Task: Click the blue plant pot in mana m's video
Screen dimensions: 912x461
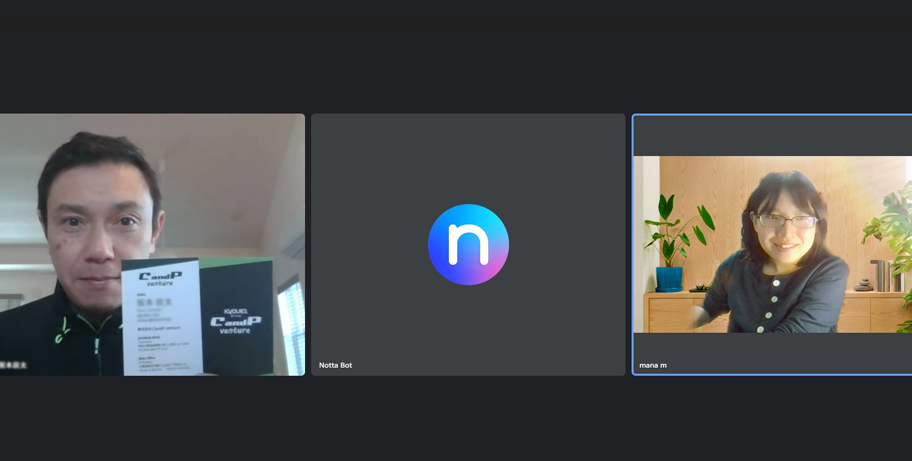Action: tap(669, 278)
